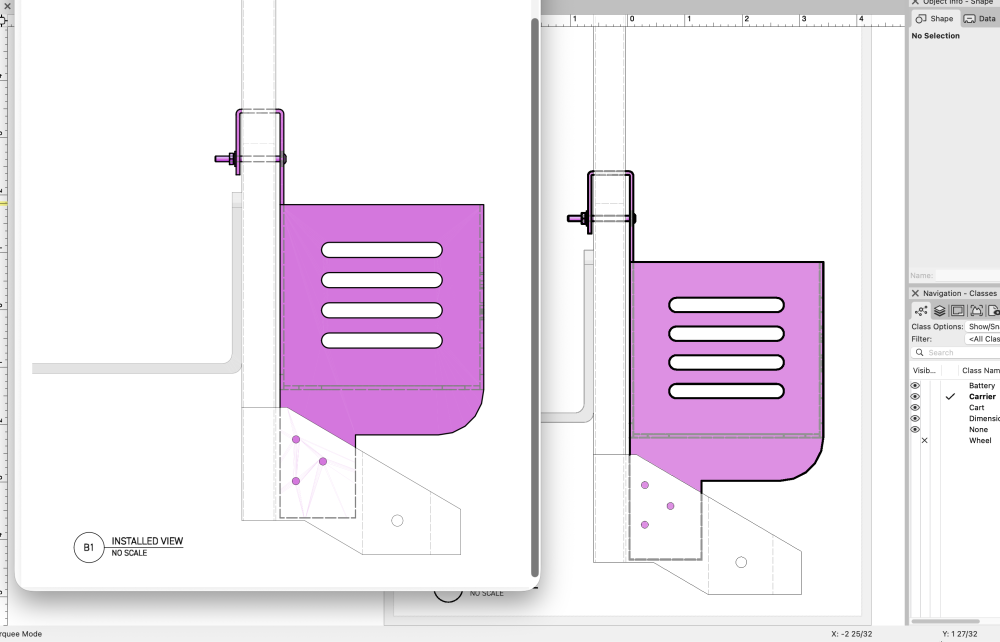Close the Object Info palette
Screen dimensions: 1000x642
pos(915,2)
